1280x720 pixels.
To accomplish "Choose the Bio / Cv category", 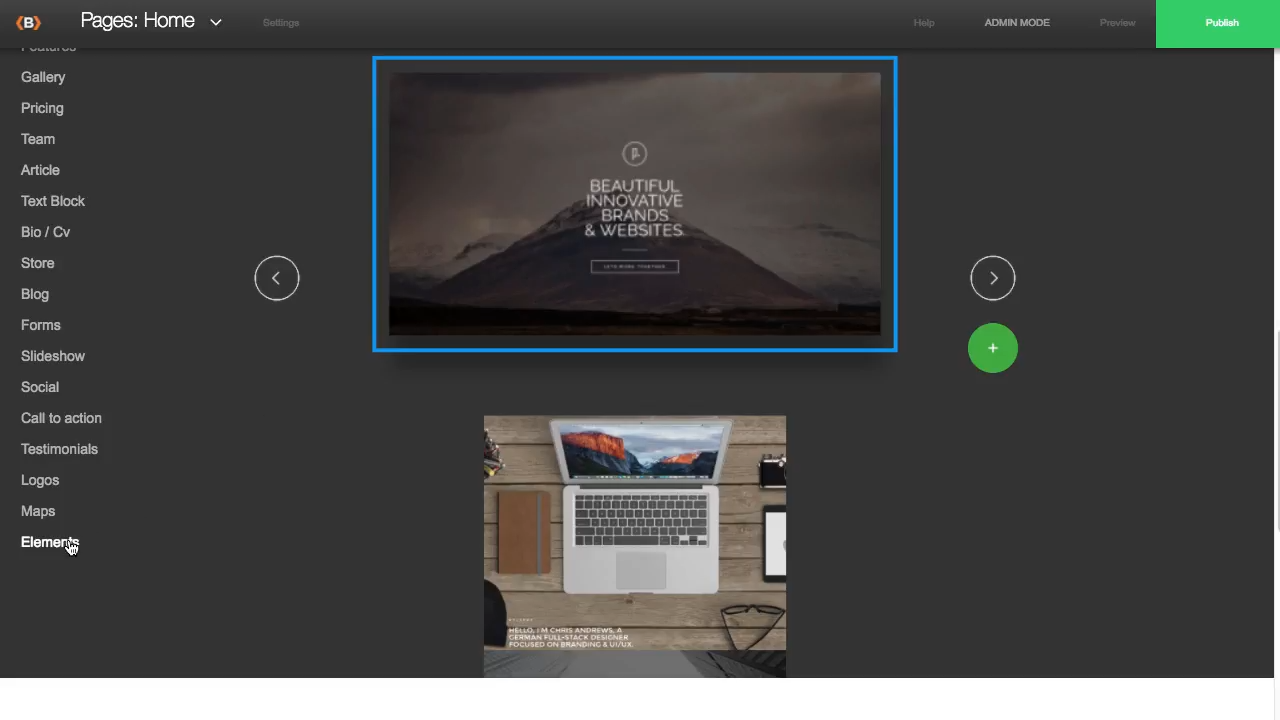I will [45, 232].
